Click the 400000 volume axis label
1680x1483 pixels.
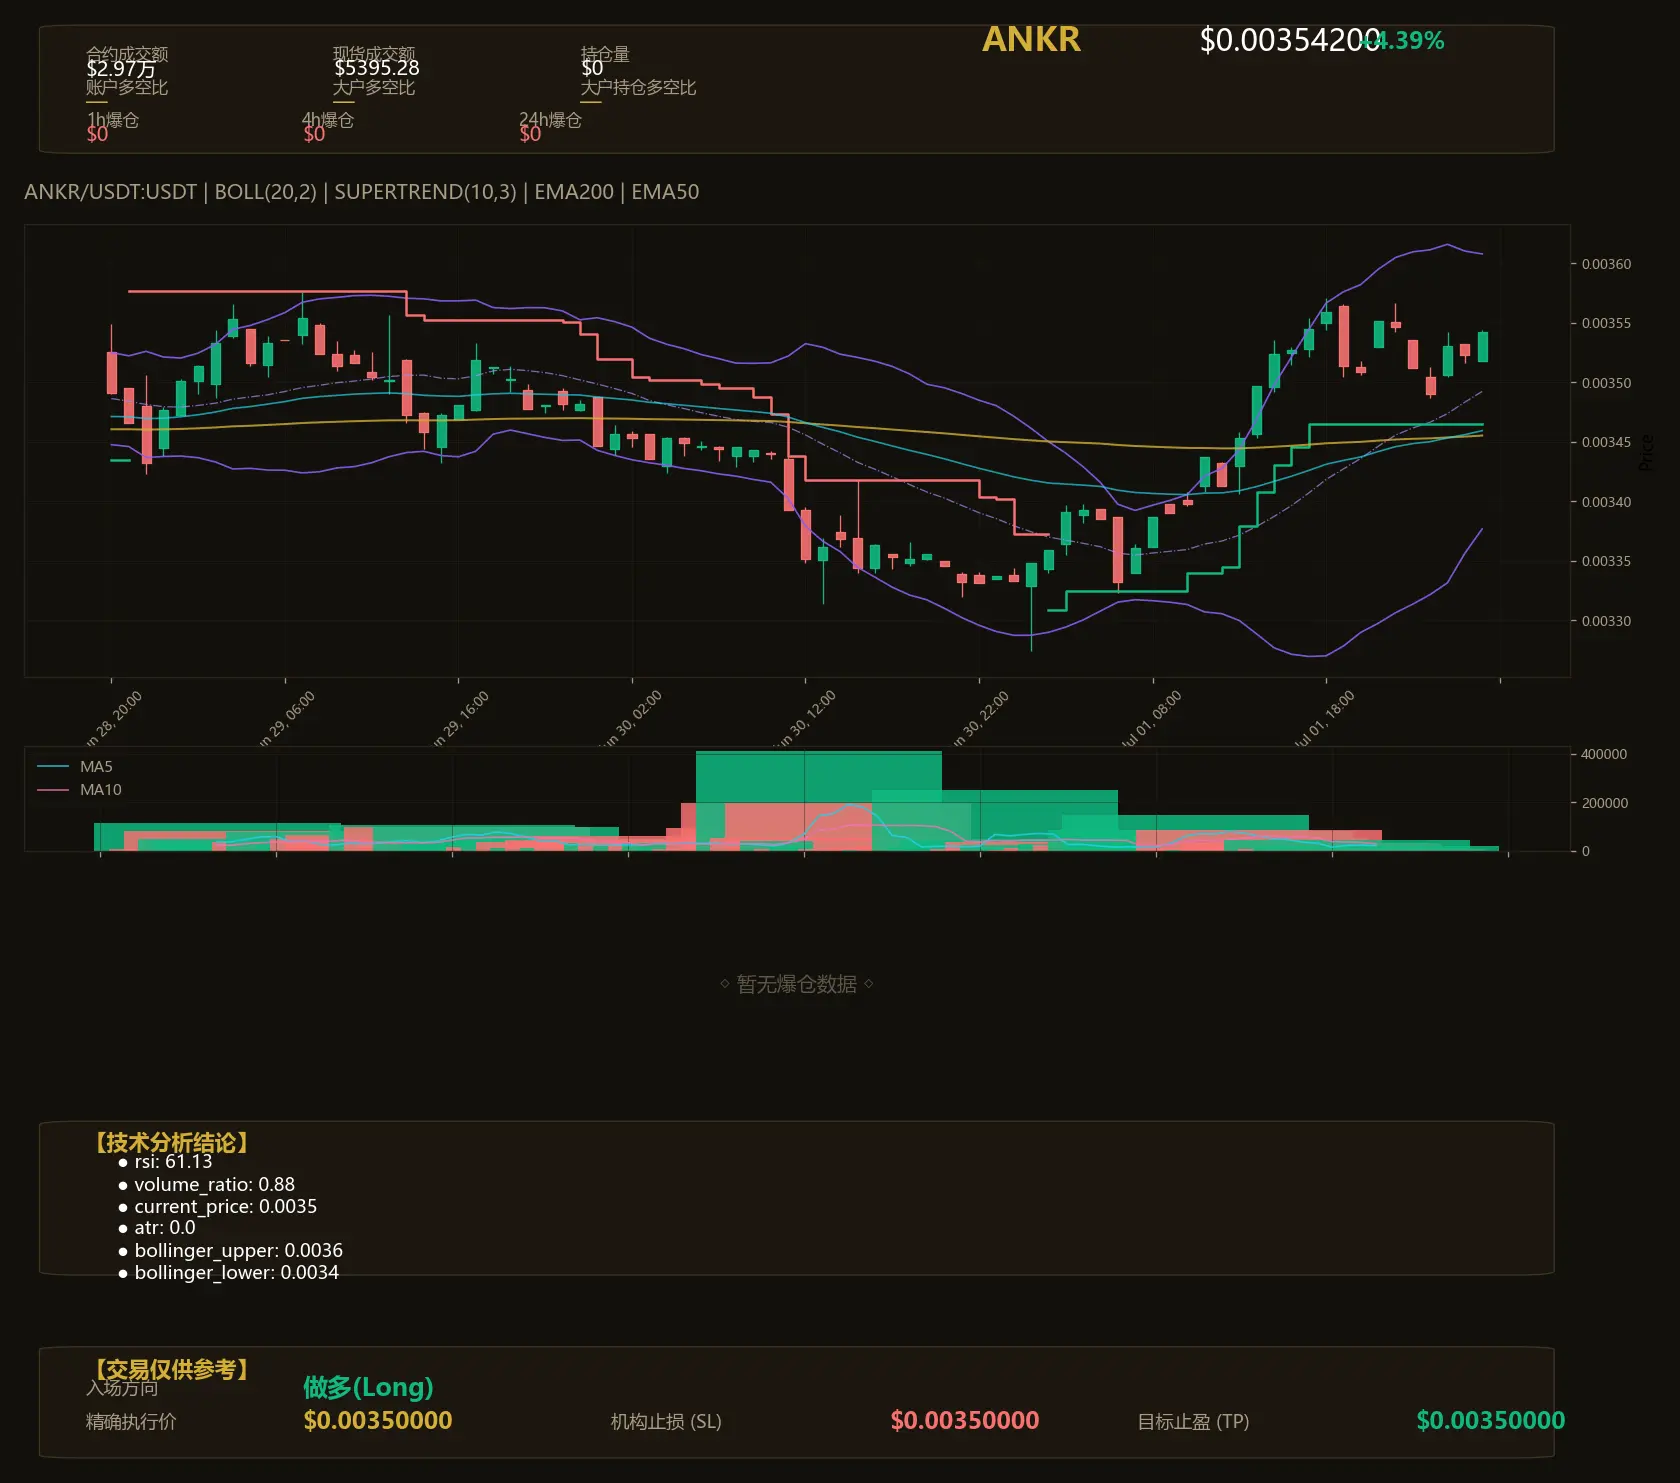pyautogui.click(x=1604, y=754)
